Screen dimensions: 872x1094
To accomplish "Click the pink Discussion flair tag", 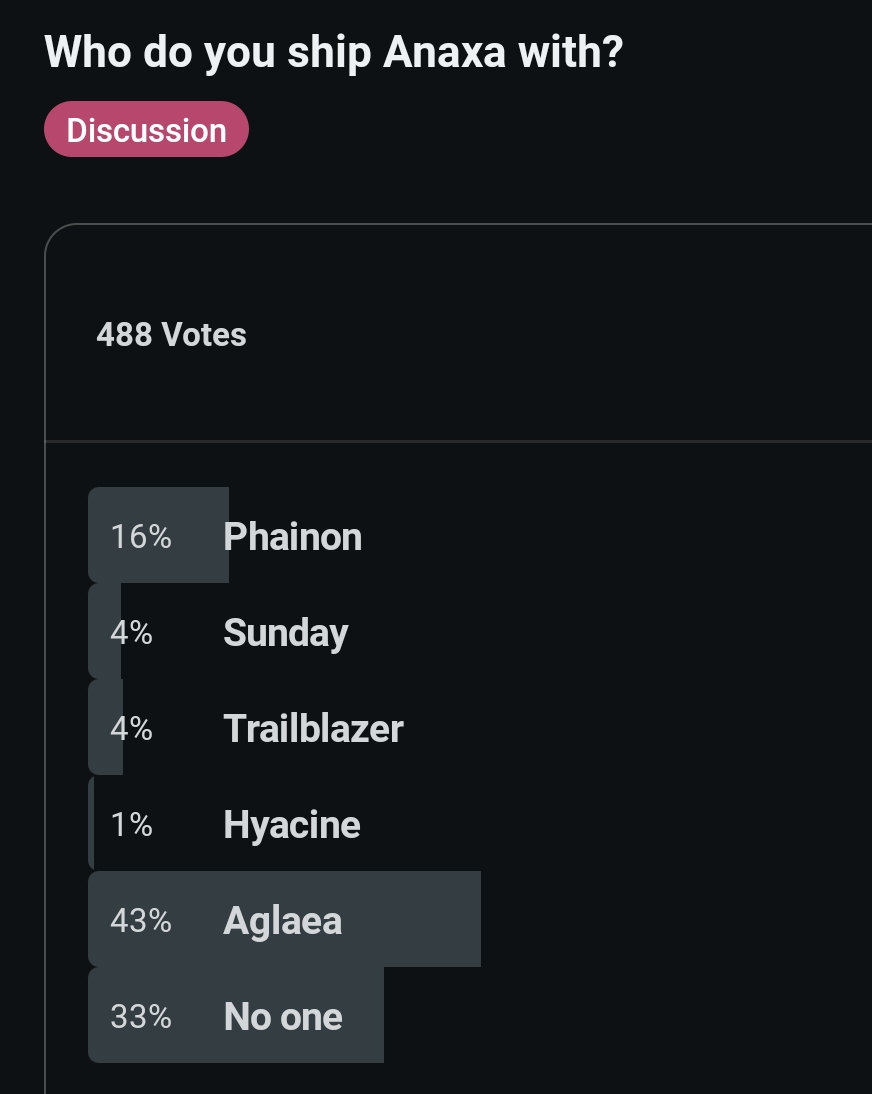I will tap(146, 129).
